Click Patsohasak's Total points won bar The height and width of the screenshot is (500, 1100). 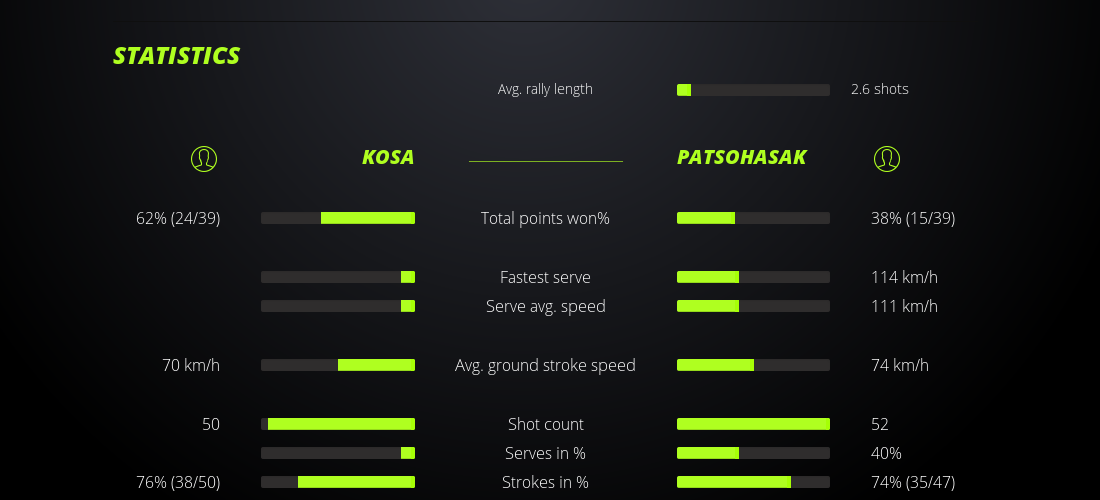(753, 218)
